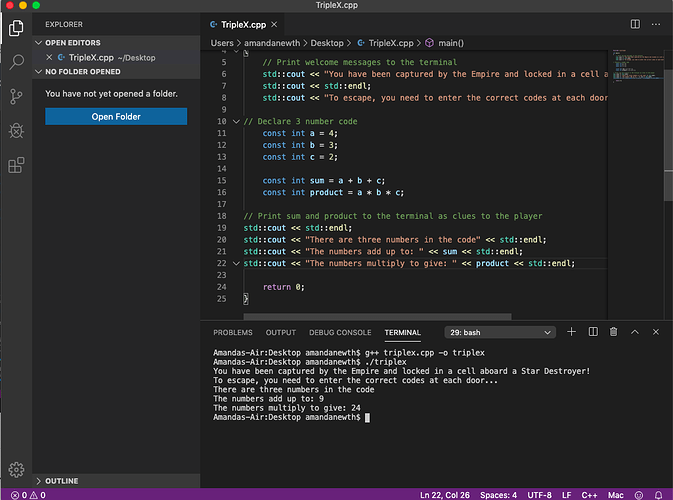Screen dimensions: 673x500
Task: Click the warnings count in status bar
Action: (37, 495)
